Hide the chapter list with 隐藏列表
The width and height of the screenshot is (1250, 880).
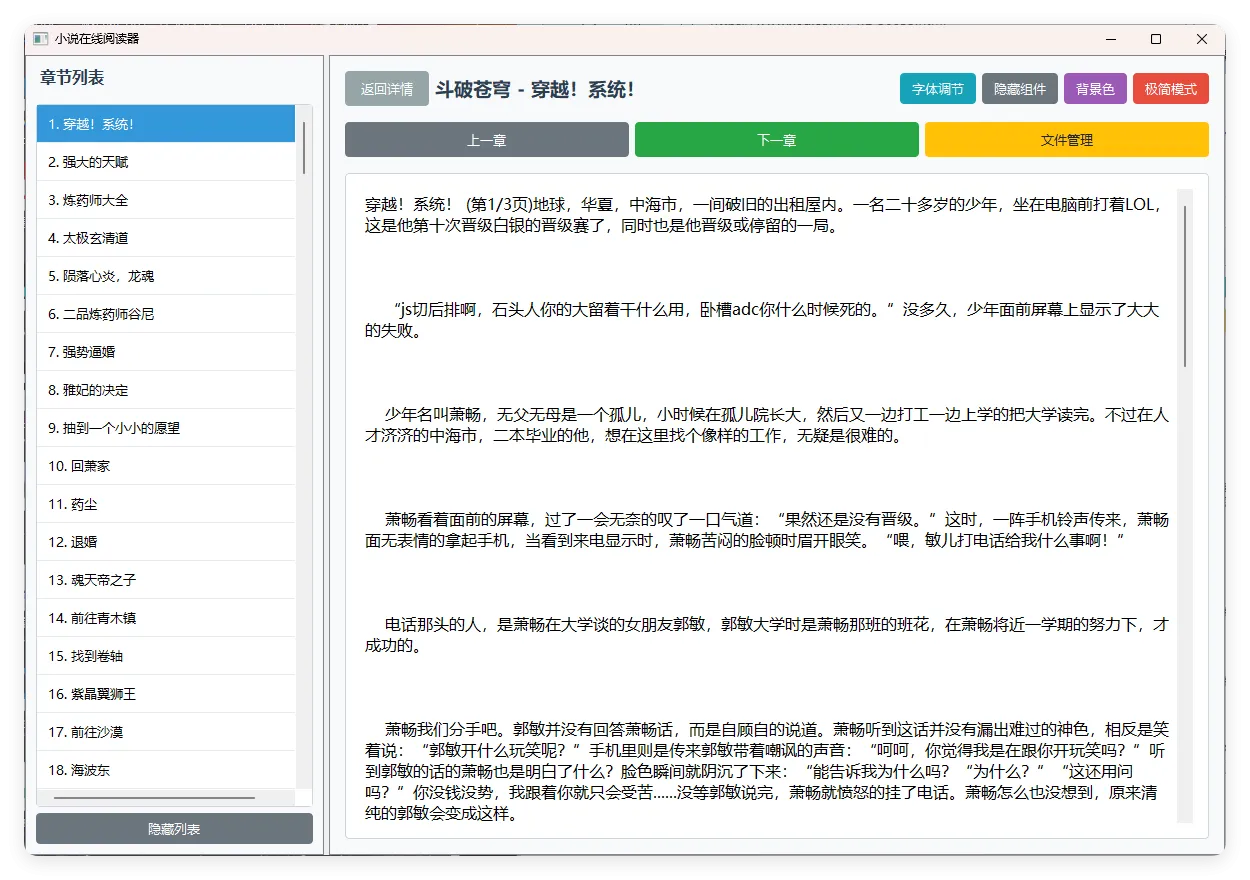(173, 828)
